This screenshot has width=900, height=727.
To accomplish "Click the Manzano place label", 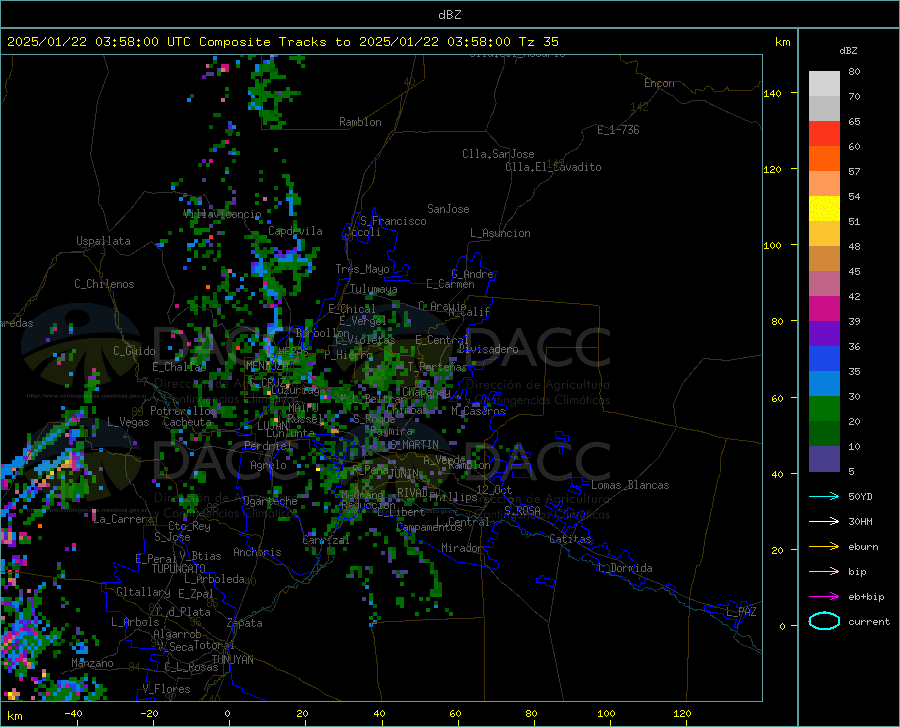I will pyautogui.click(x=92, y=663).
